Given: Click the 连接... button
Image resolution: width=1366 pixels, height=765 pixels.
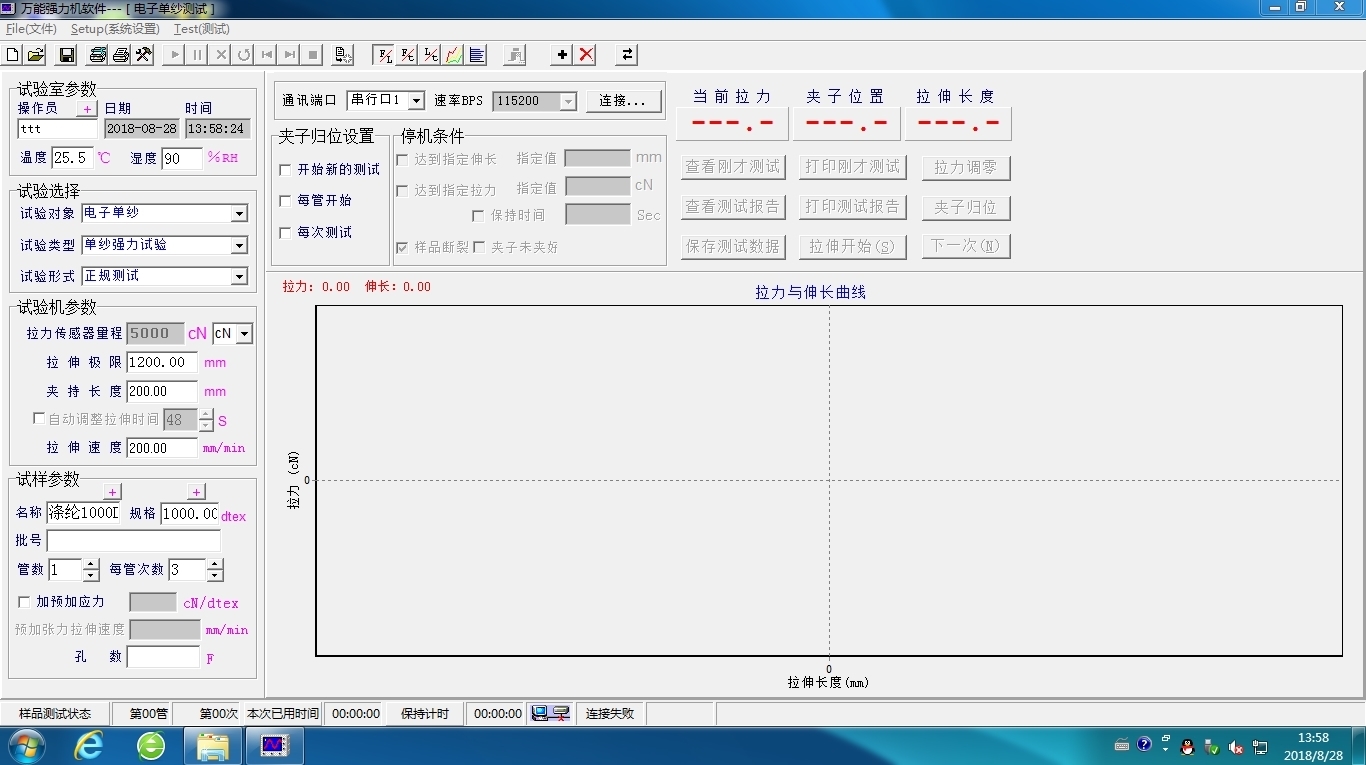Looking at the screenshot, I should [x=624, y=101].
